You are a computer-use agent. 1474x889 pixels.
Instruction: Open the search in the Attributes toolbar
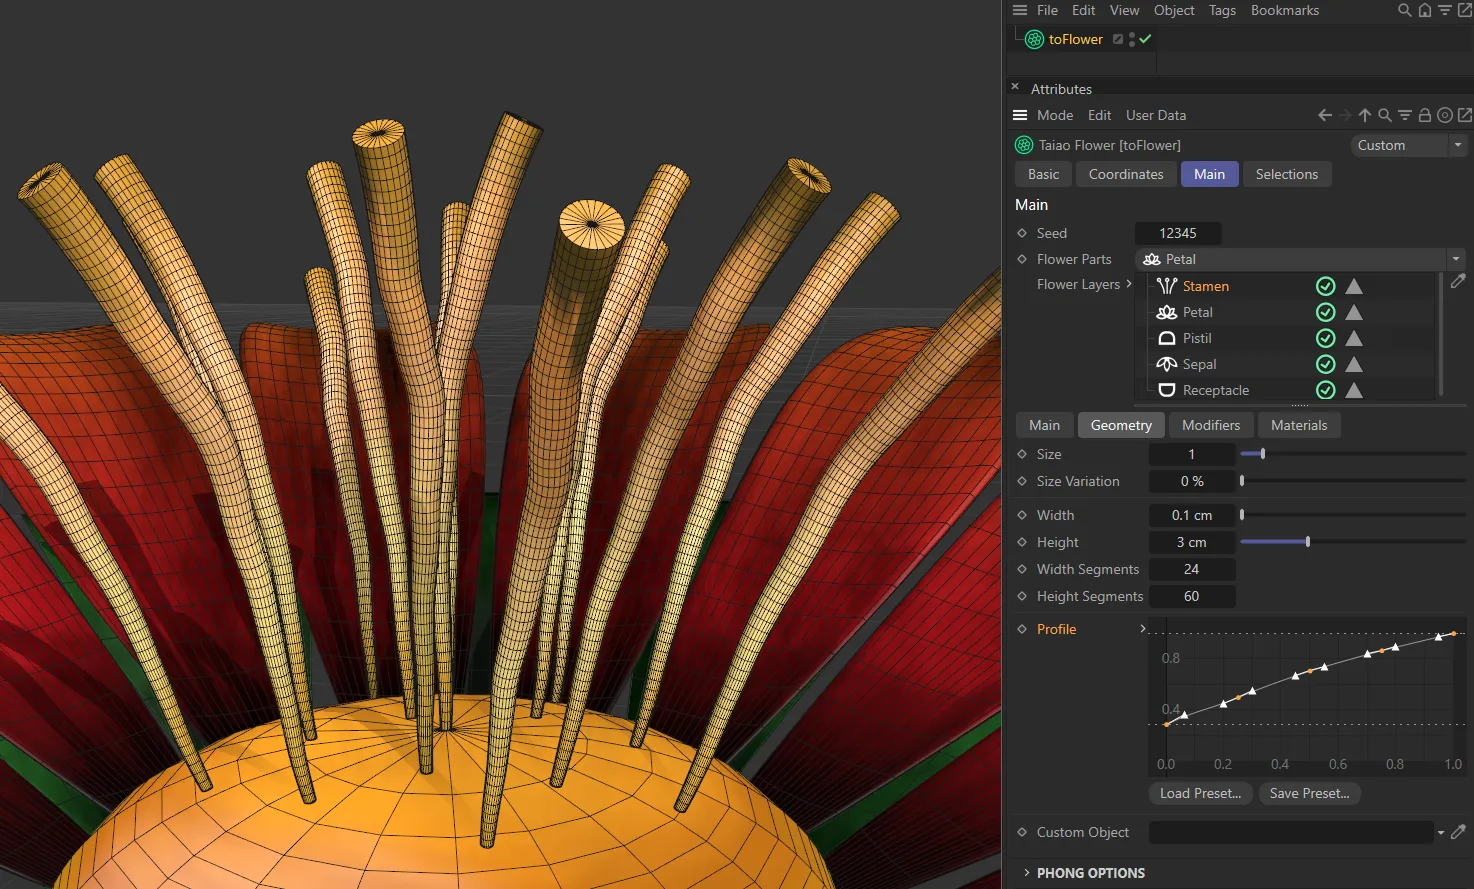pyautogui.click(x=1385, y=114)
